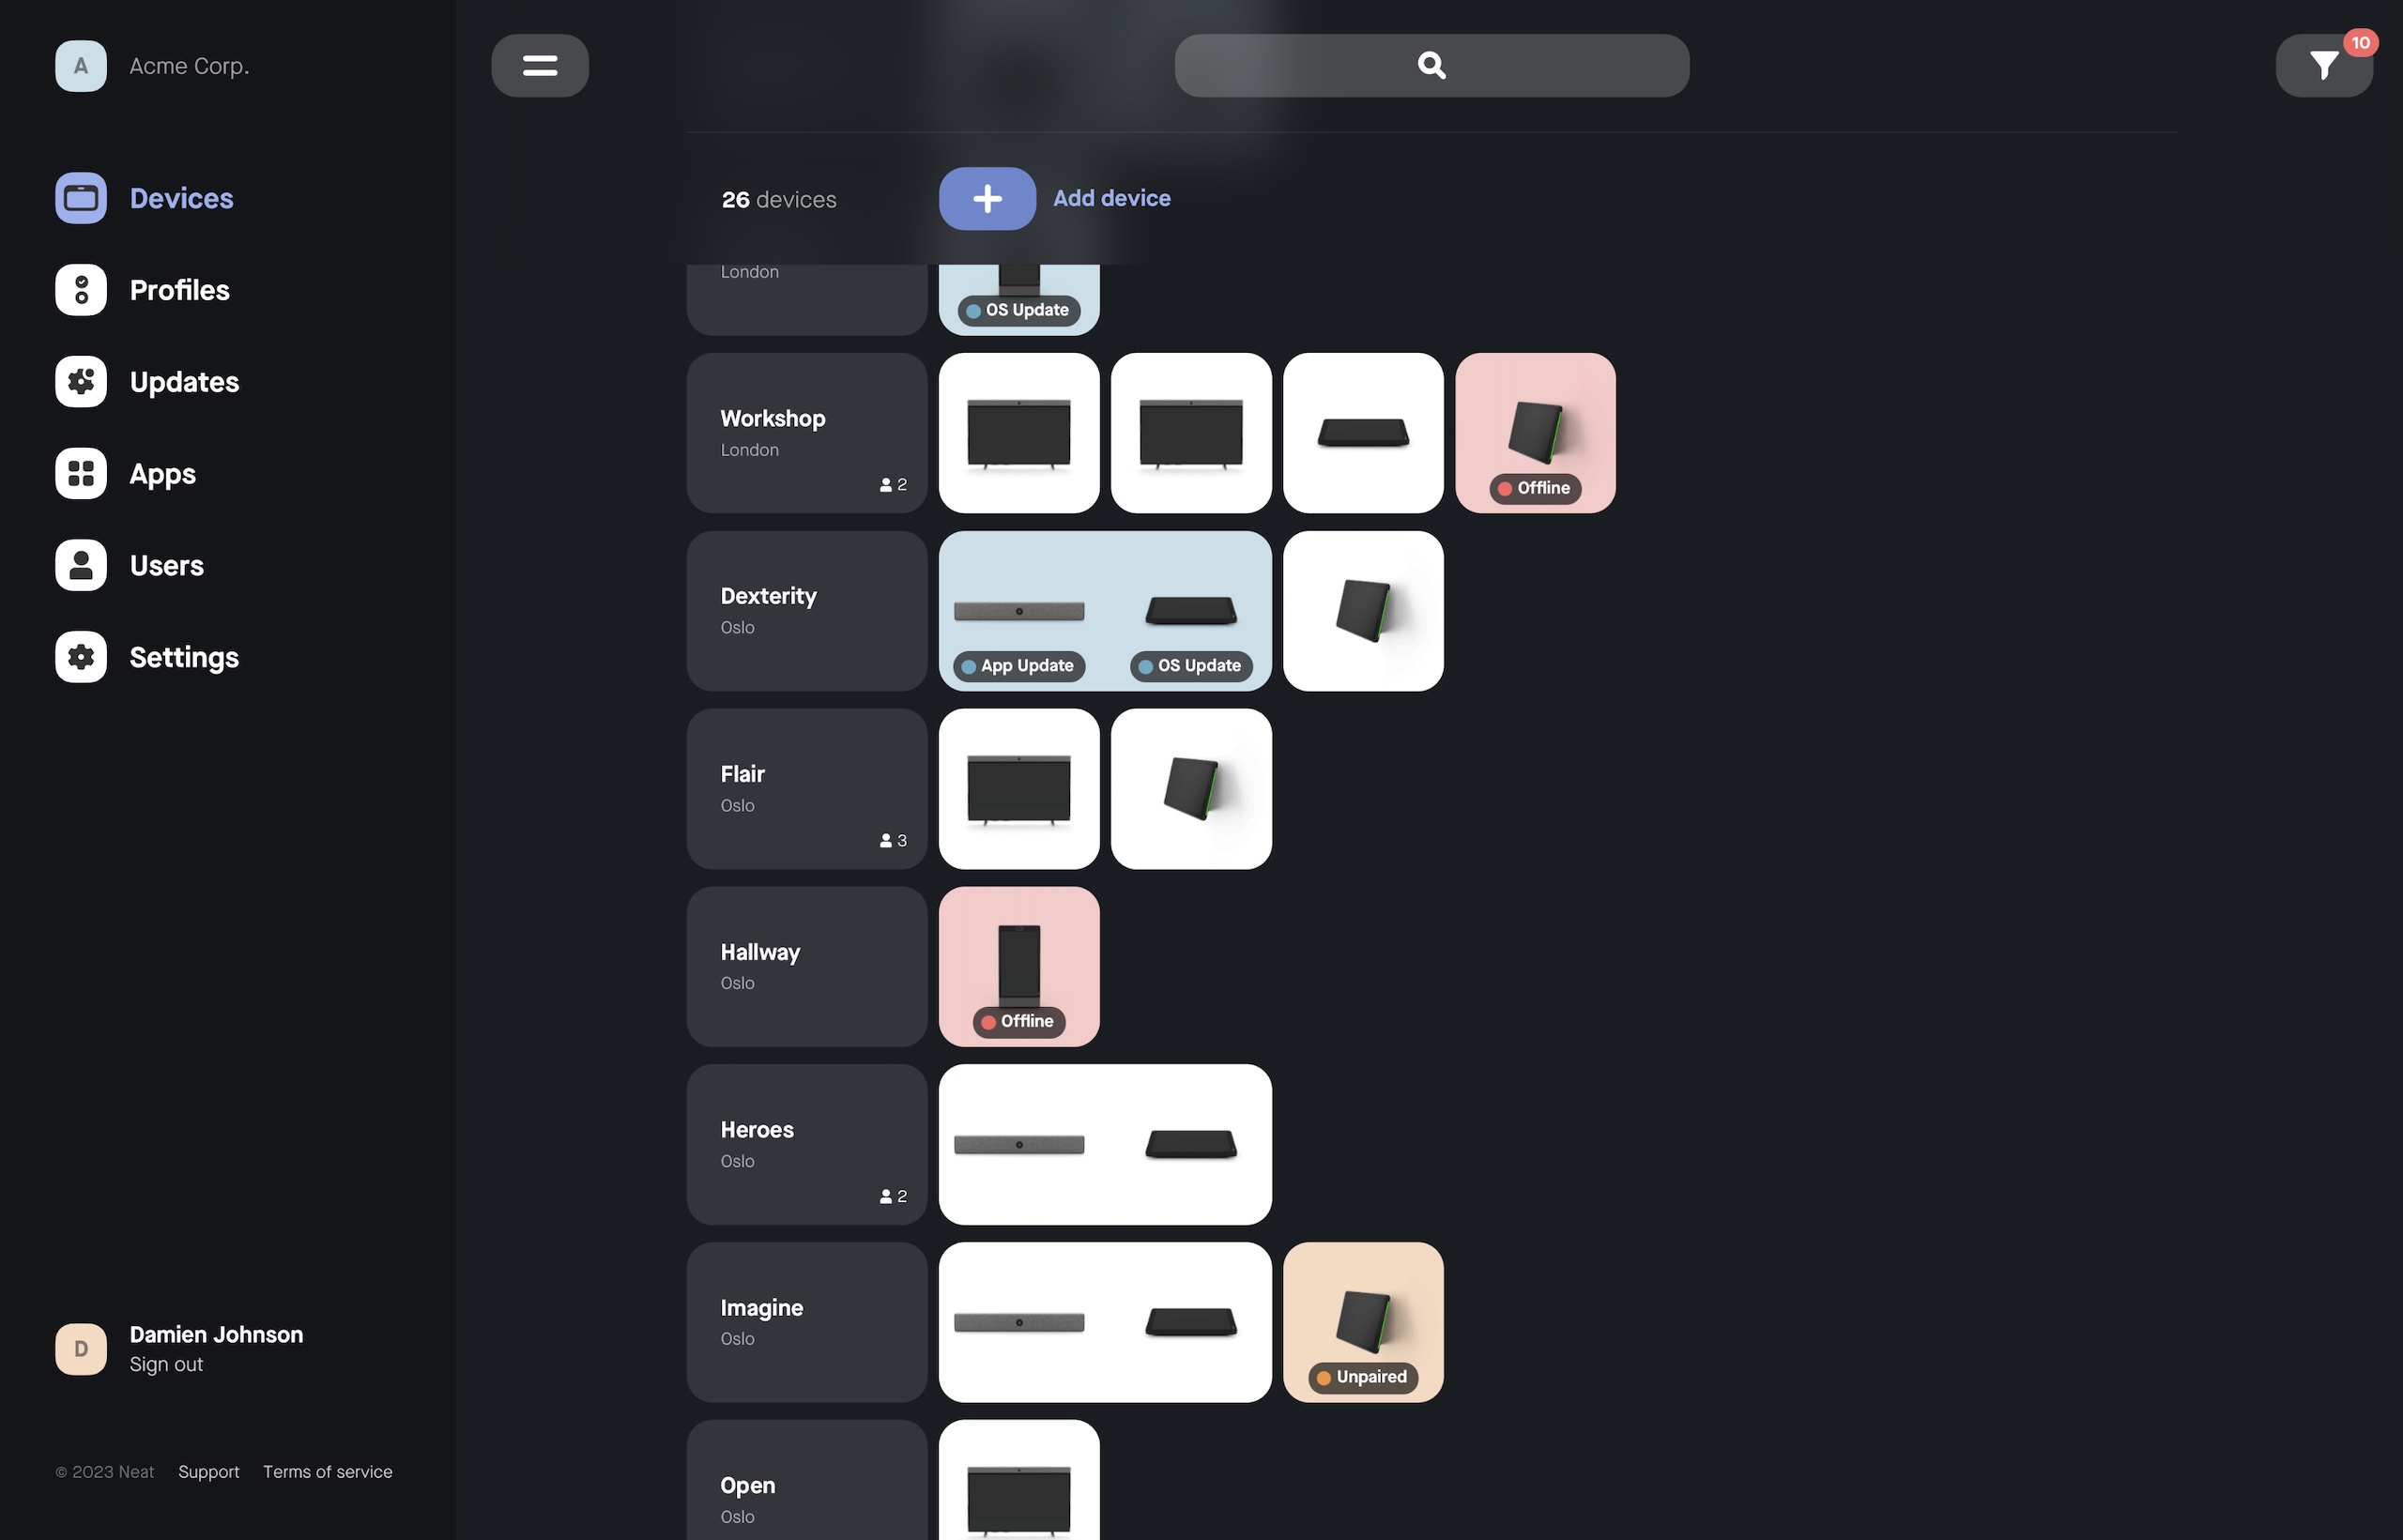Screen dimensions: 2403x1540
Task: Open the Offline pad in Workshop
Action: click(x=1535, y=433)
